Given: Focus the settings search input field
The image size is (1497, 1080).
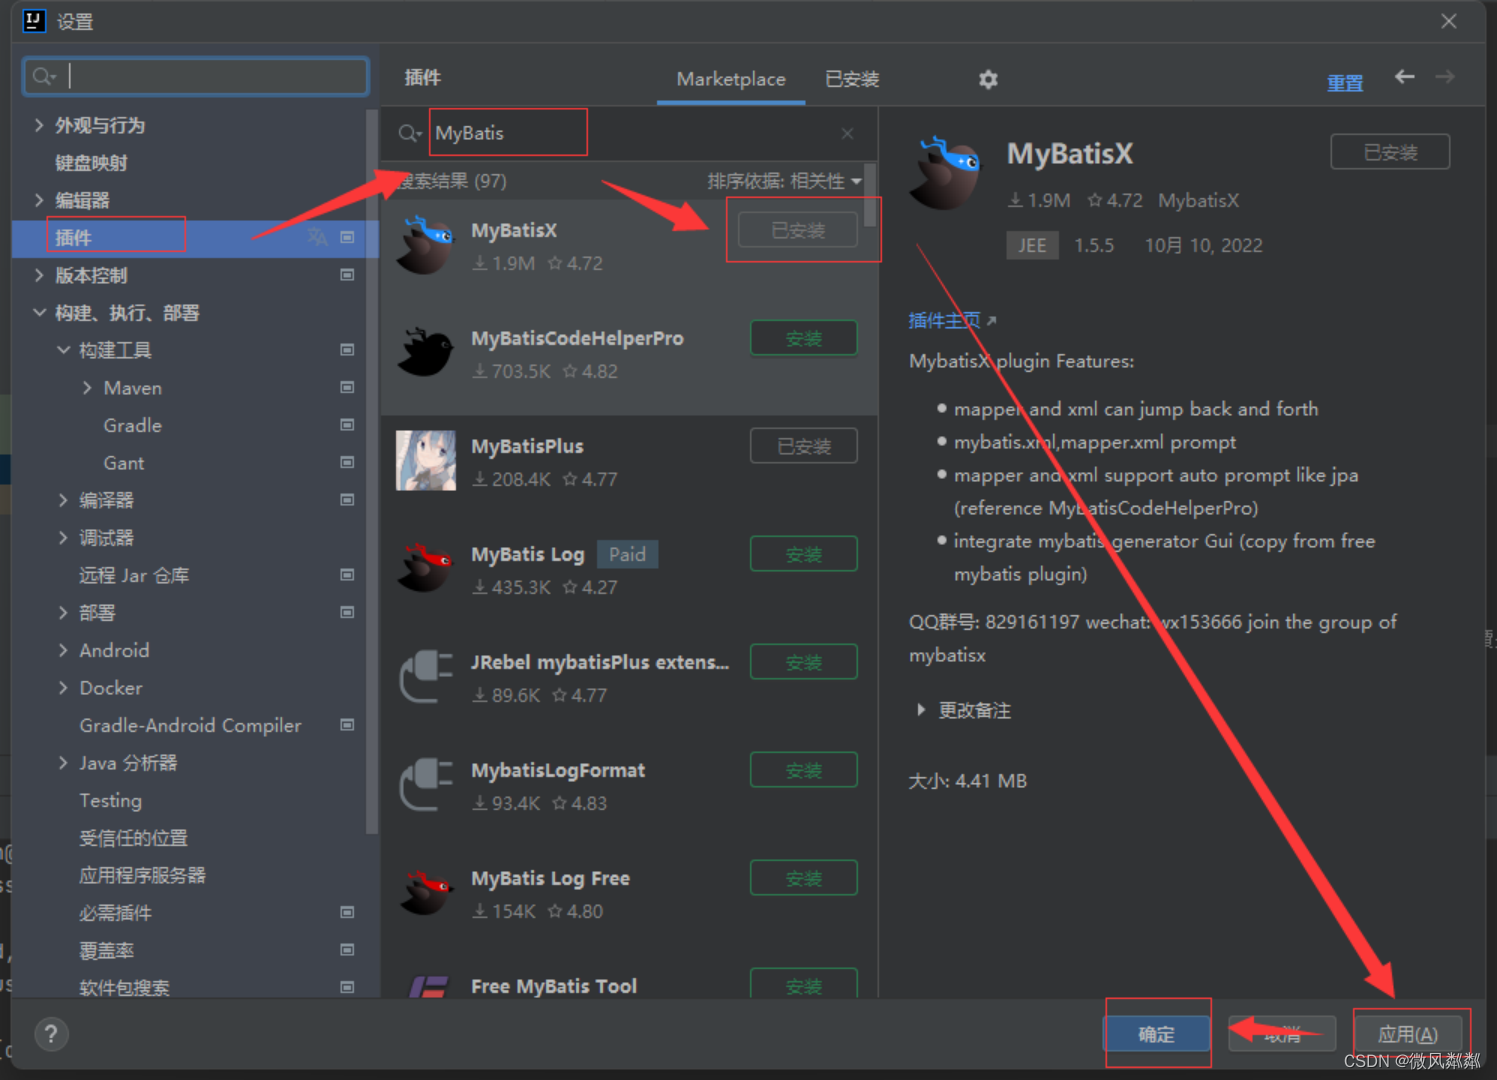Looking at the screenshot, I should click(196, 76).
